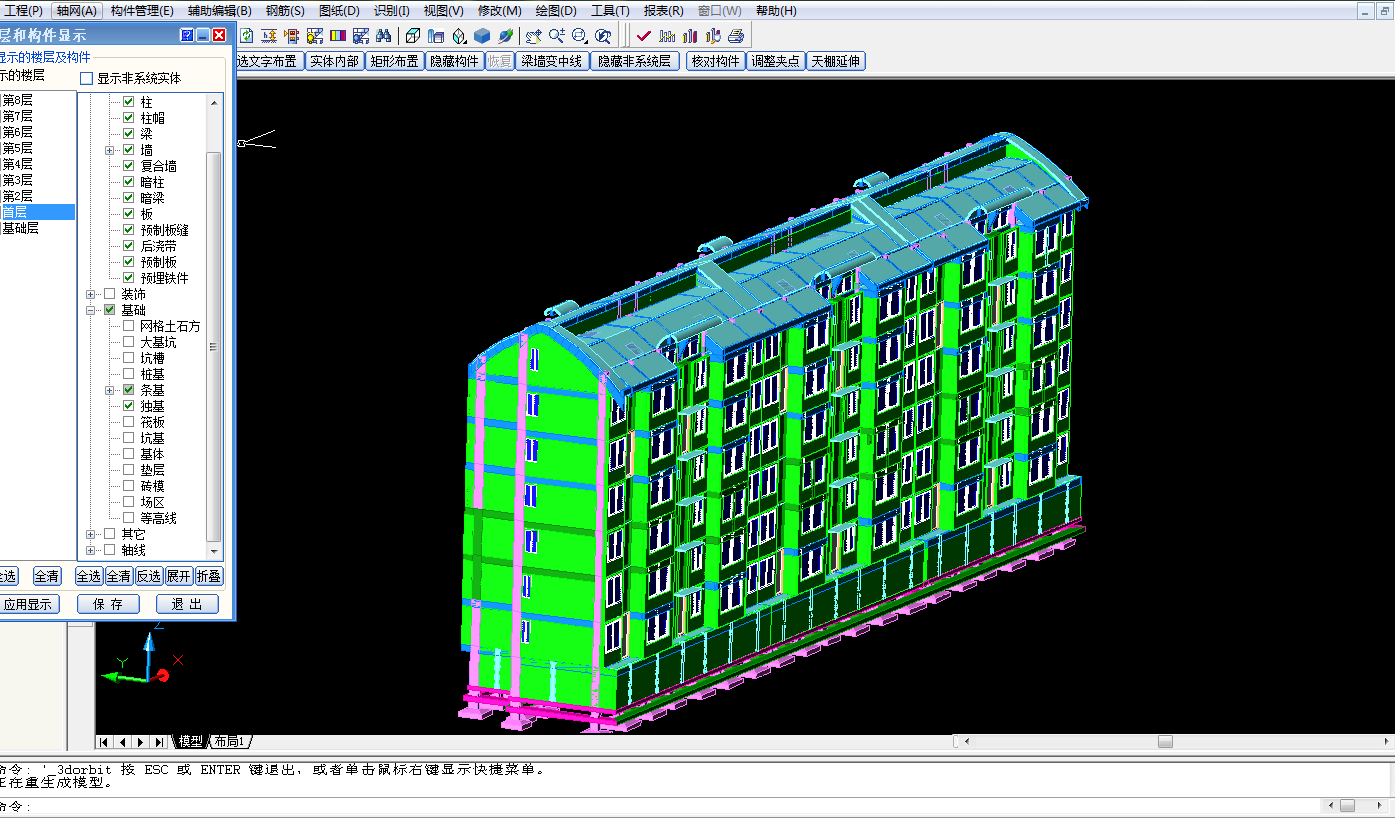Image resolution: width=1395 pixels, height=818 pixels.
Task: Click the red checkmark icon in toolbar
Action: pyautogui.click(x=644, y=36)
